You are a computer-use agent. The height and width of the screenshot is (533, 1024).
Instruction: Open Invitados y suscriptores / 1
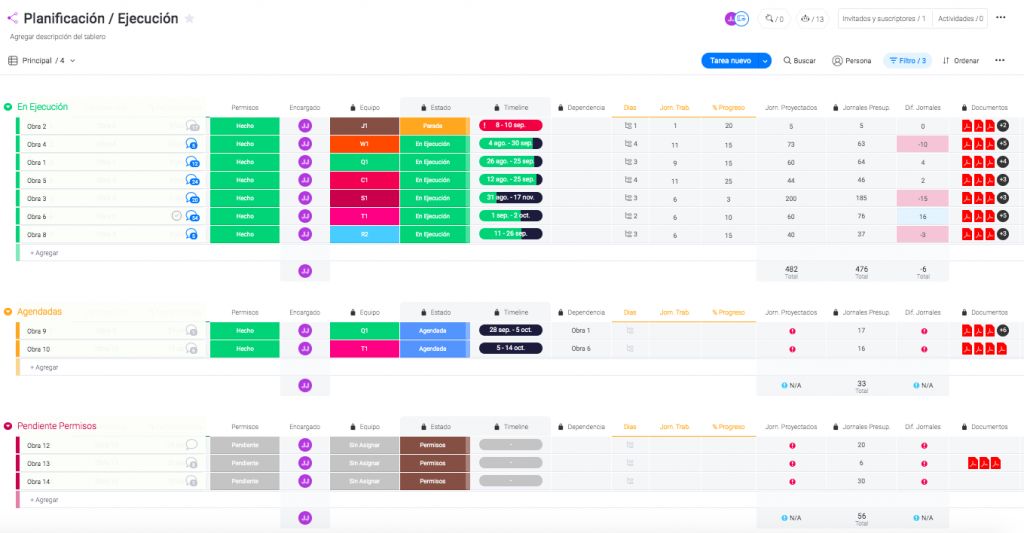coord(883,18)
